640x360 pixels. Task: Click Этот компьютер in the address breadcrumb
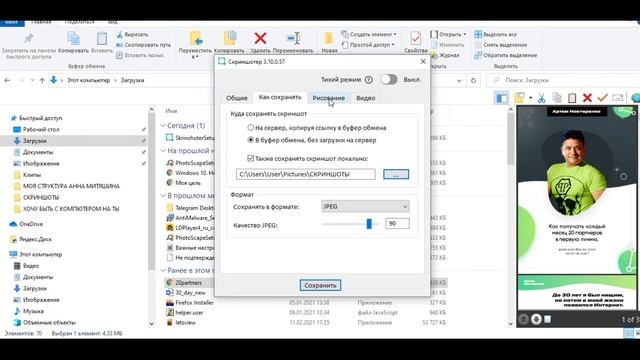[89, 80]
